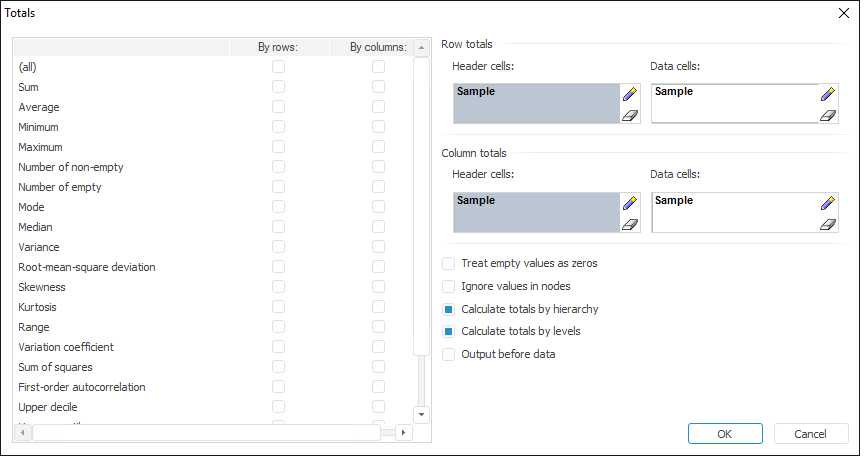Click eraser icon for Row totals header cells
This screenshot has width=864, height=457.
[x=629, y=115]
